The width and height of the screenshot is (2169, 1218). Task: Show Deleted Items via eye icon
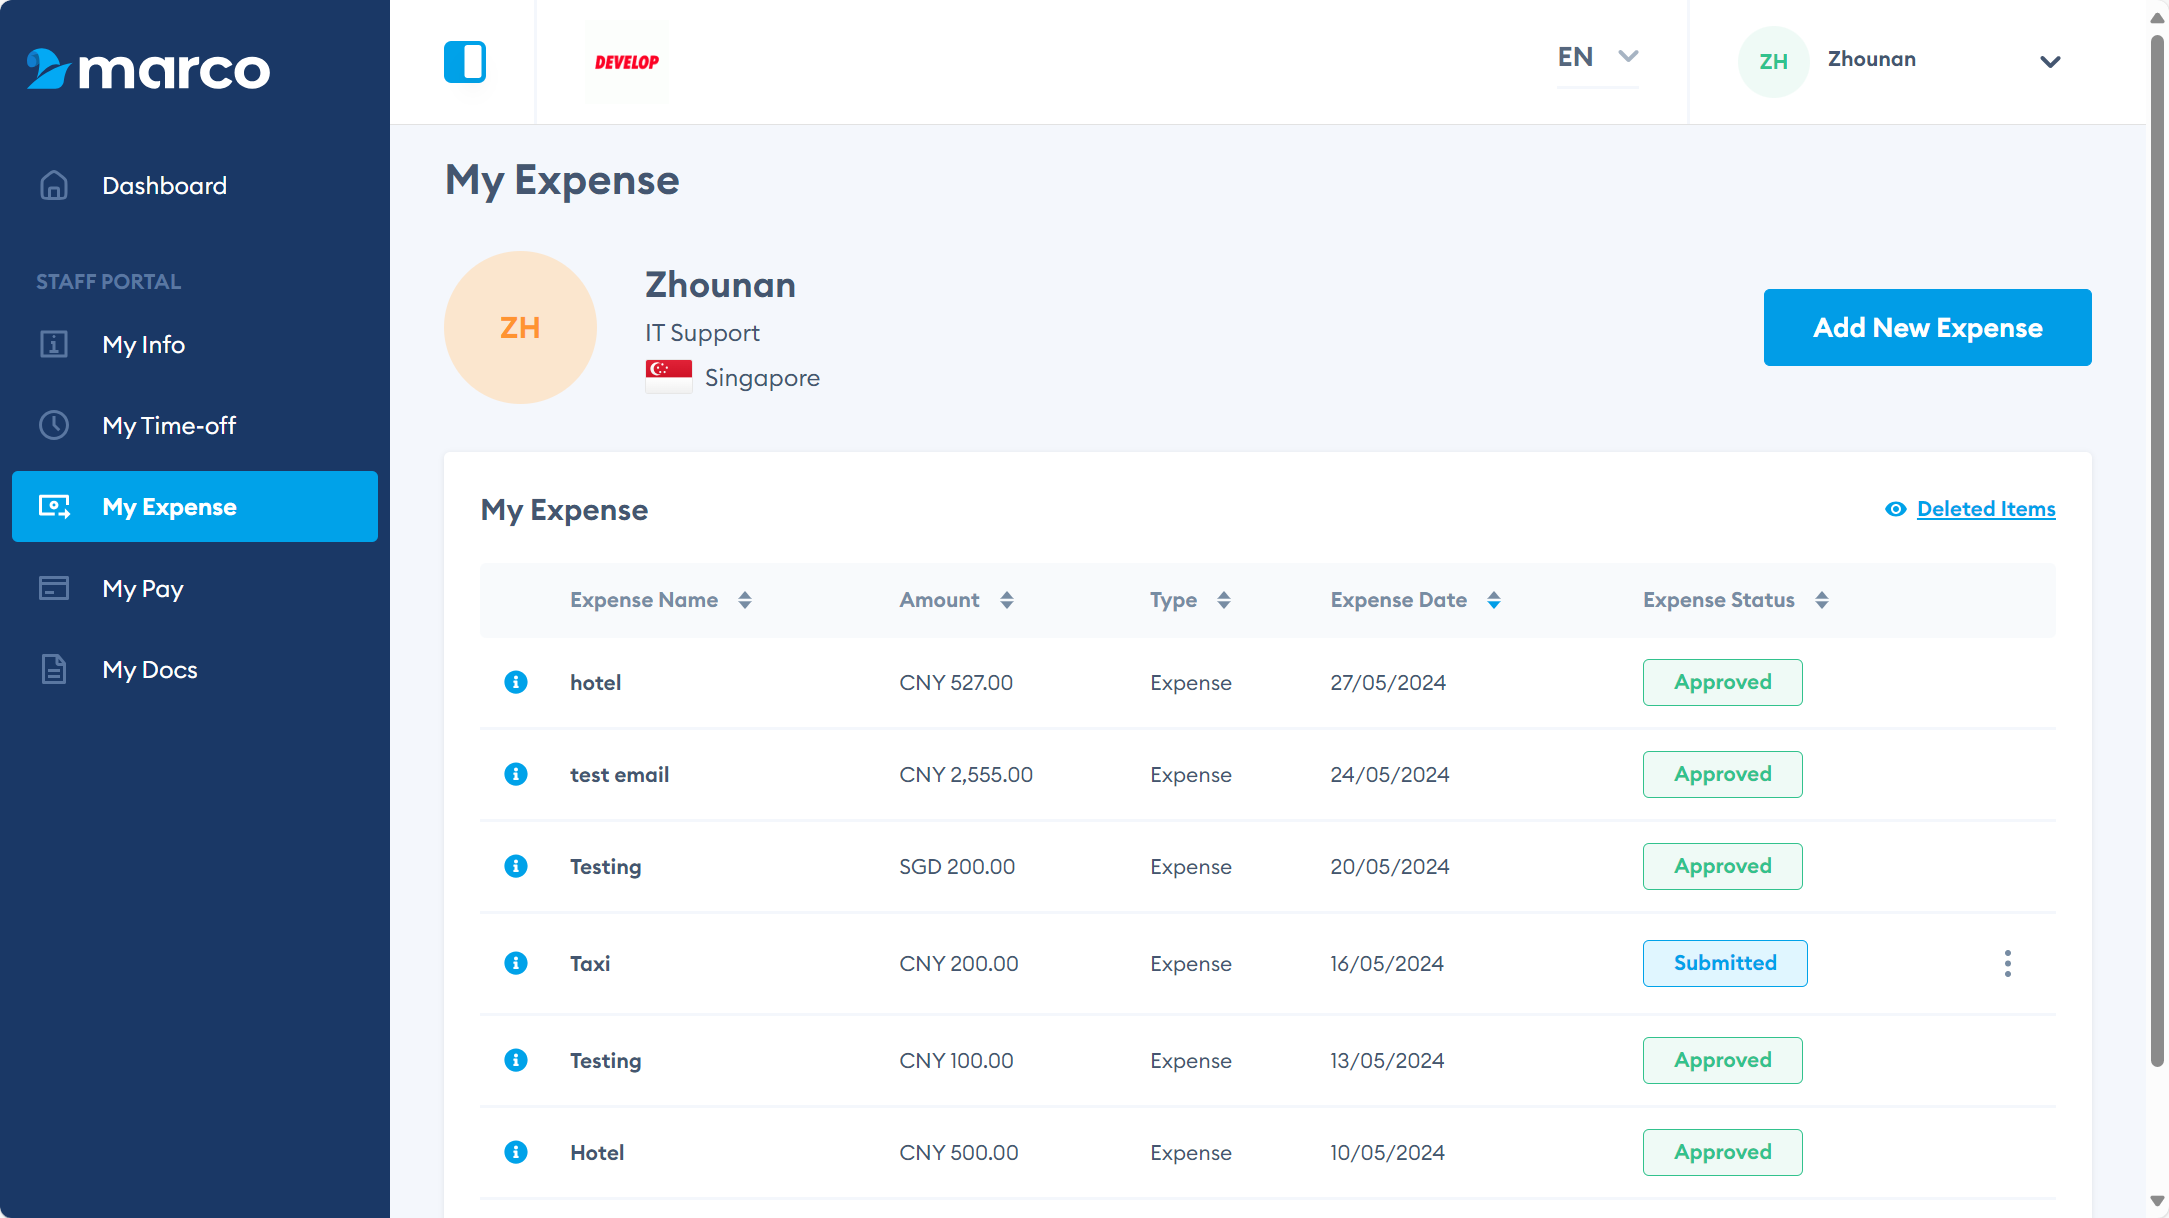click(x=1895, y=509)
